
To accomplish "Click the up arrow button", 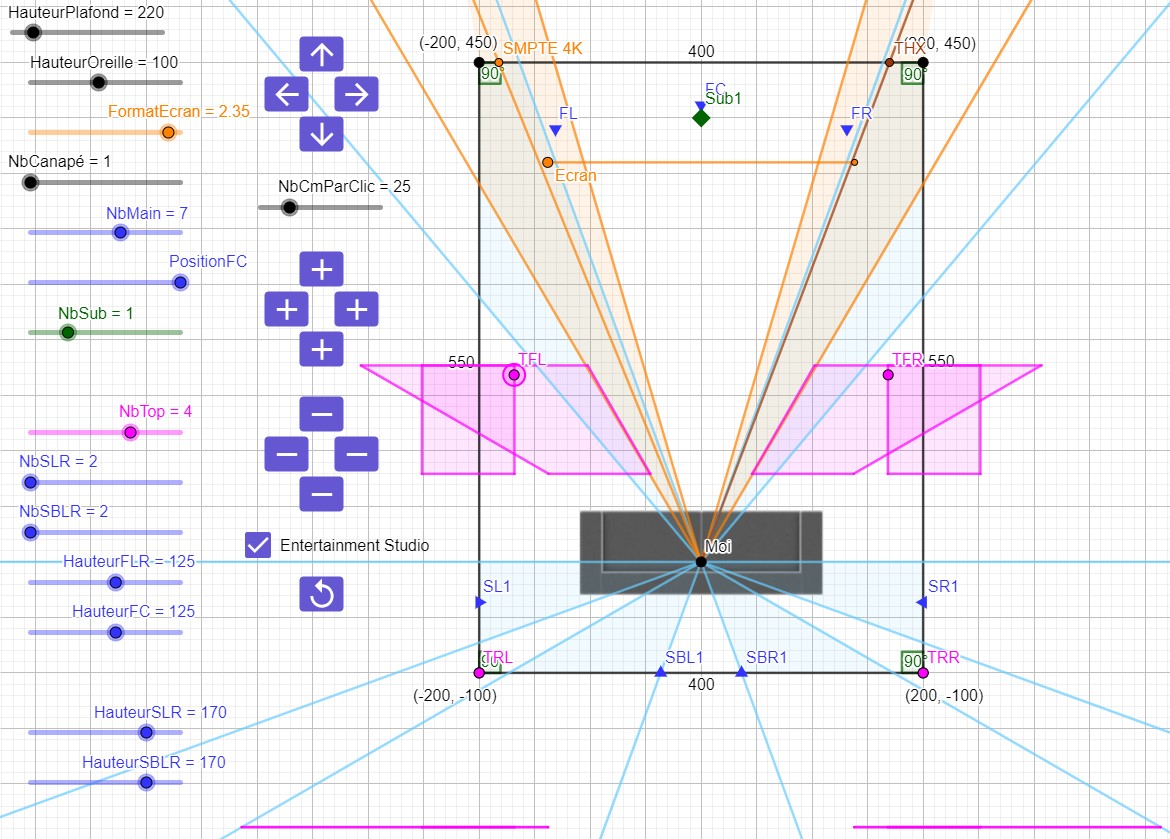I will pos(321,54).
